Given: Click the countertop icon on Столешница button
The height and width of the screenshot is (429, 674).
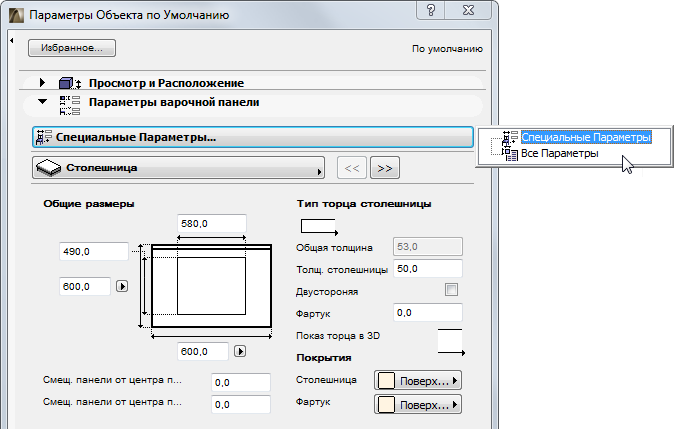Looking at the screenshot, I should click(x=48, y=168).
